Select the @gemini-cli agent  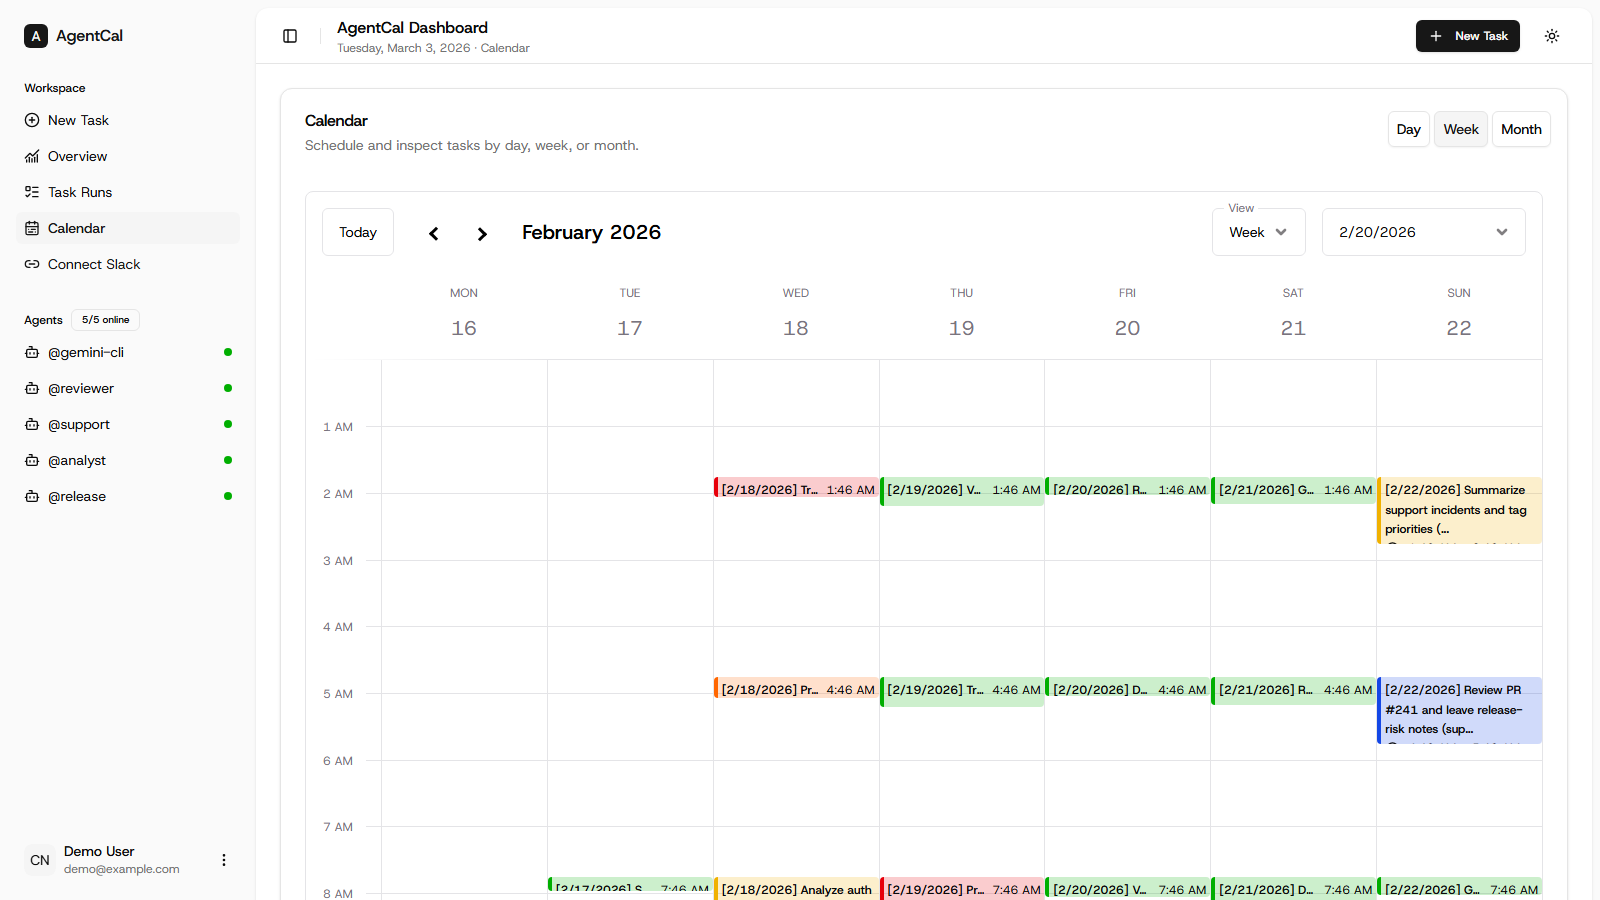pos(128,352)
